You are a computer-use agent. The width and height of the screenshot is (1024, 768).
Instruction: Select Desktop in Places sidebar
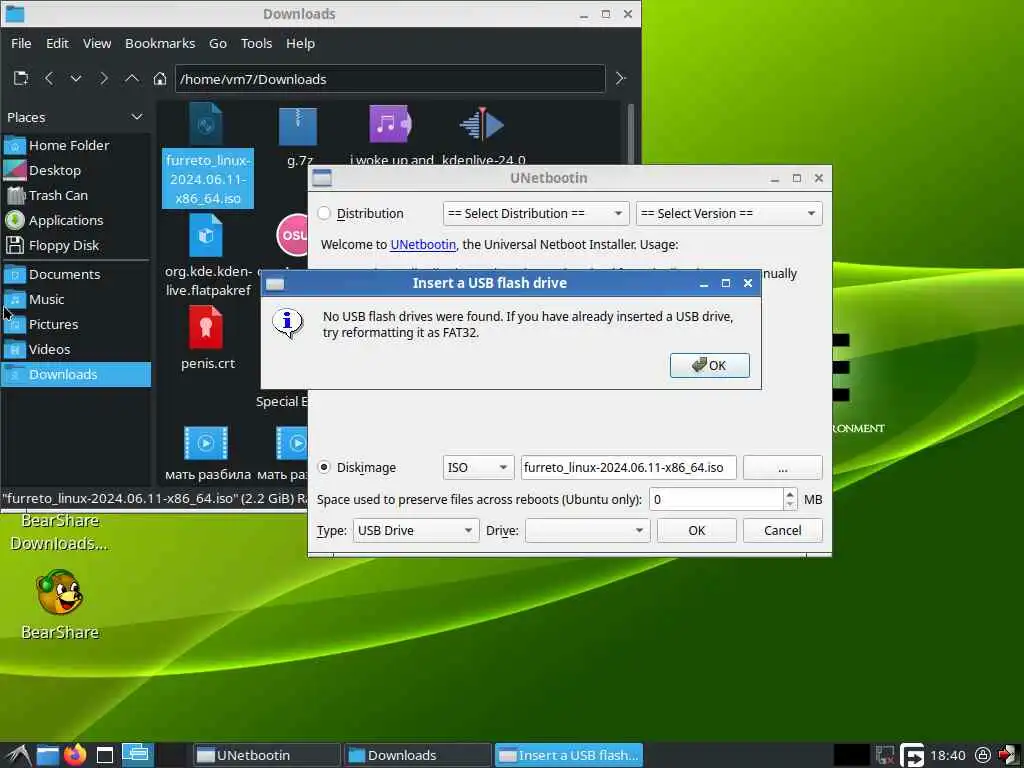(x=76, y=170)
